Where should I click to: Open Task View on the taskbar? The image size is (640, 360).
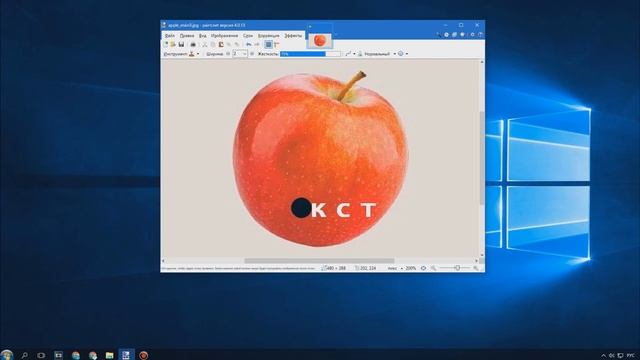coord(41,356)
